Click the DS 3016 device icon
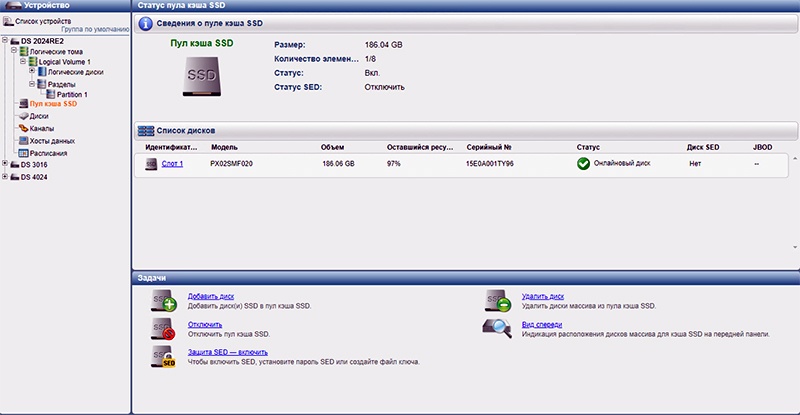This screenshot has width=800, height=415. [x=15, y=165]
